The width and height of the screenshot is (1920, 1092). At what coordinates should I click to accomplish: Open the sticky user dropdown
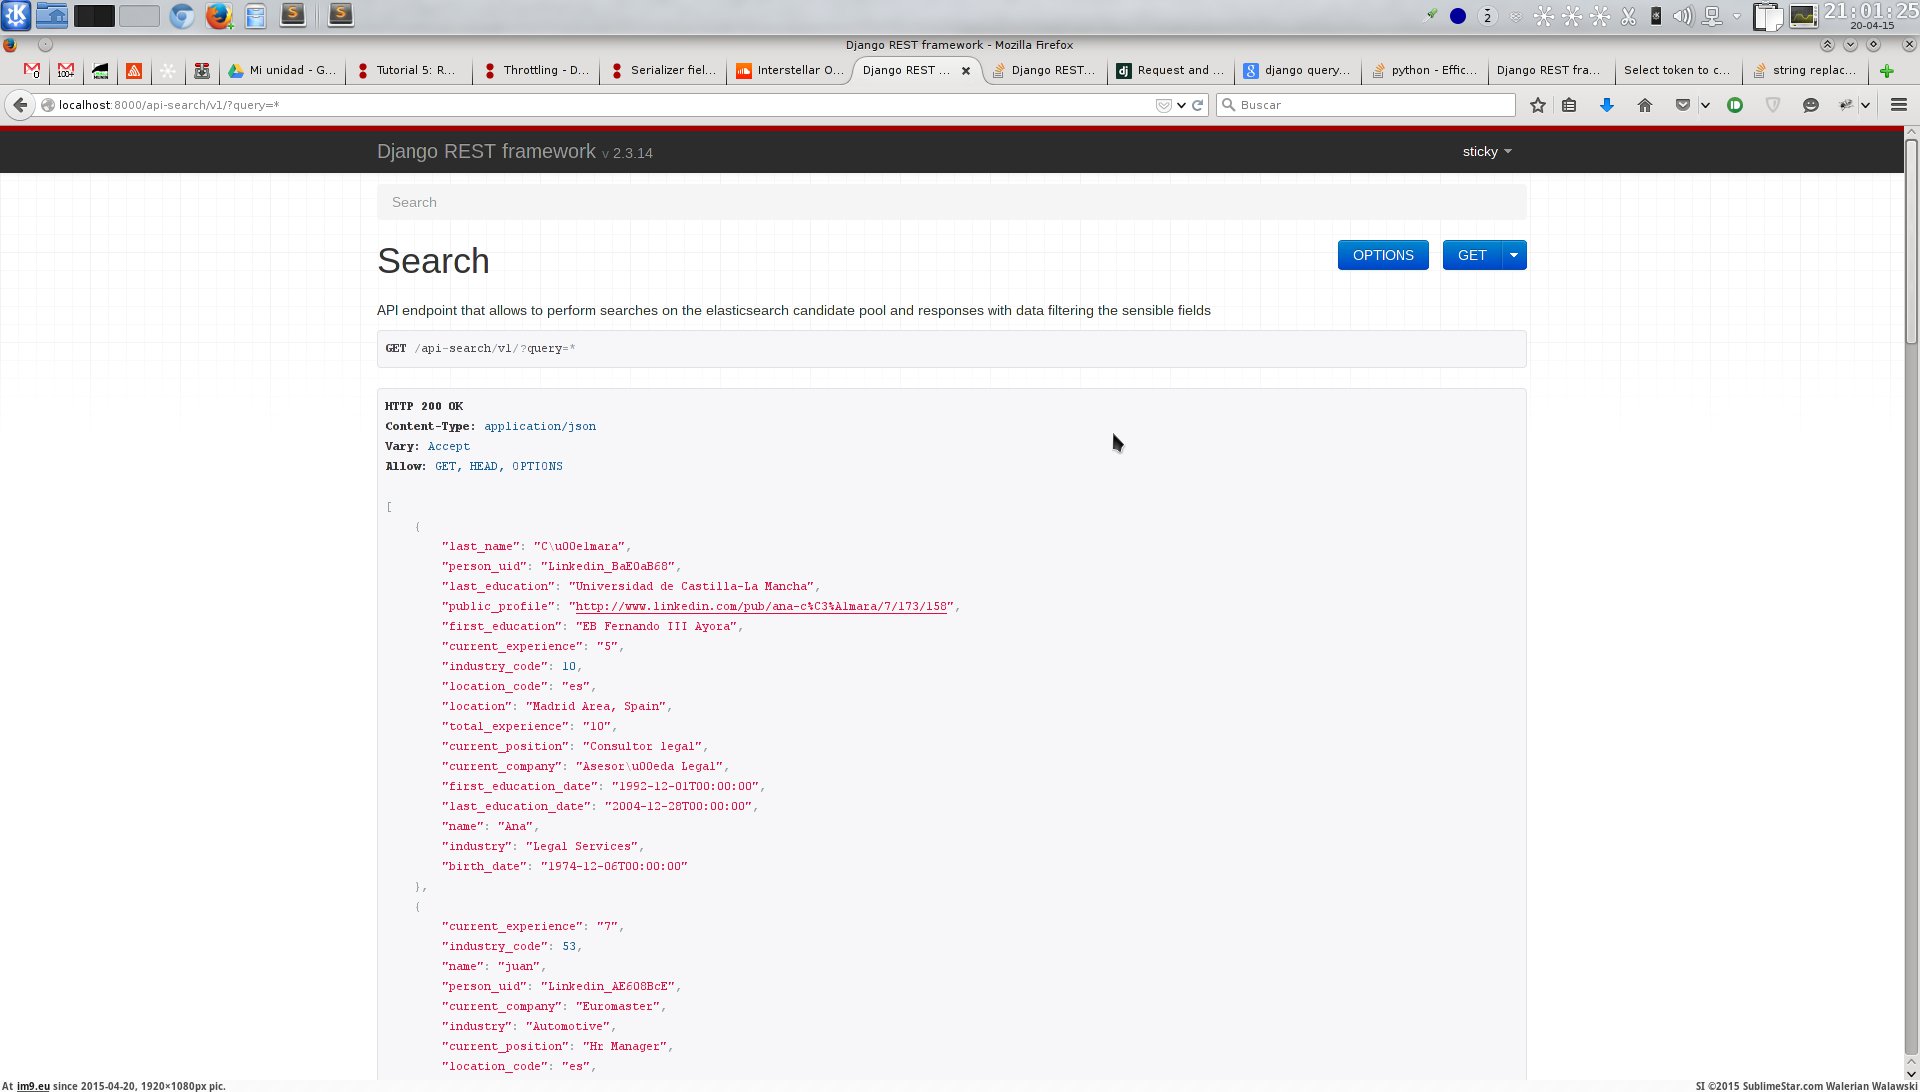[x=1487, y=152]
